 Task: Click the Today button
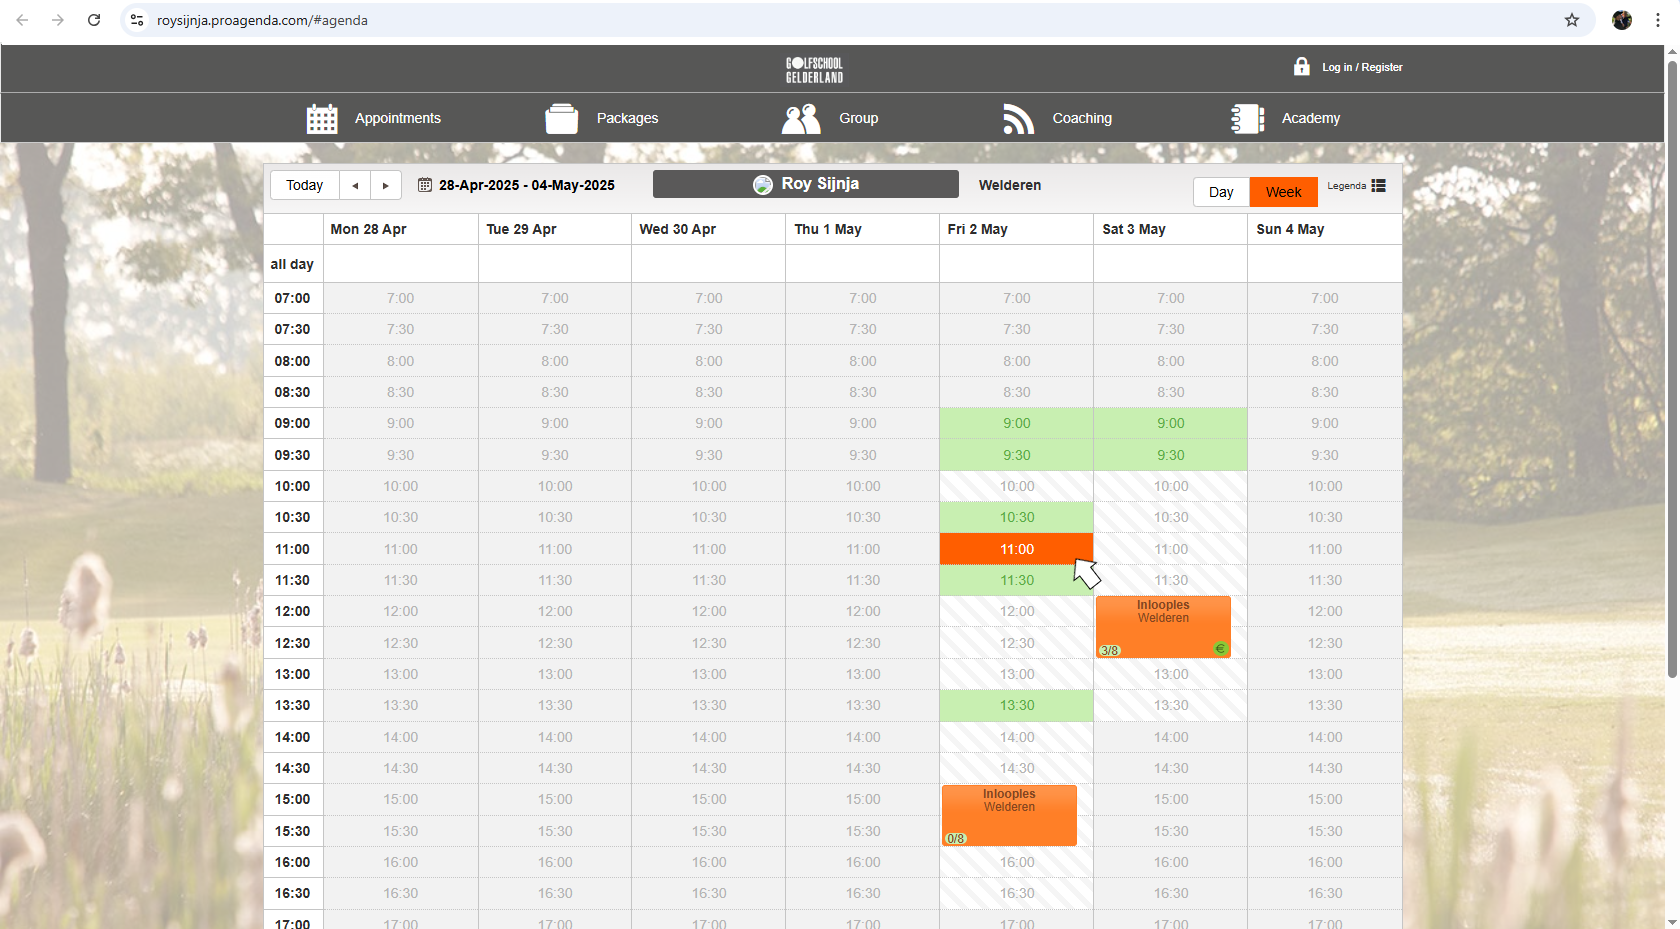[304, 185]
